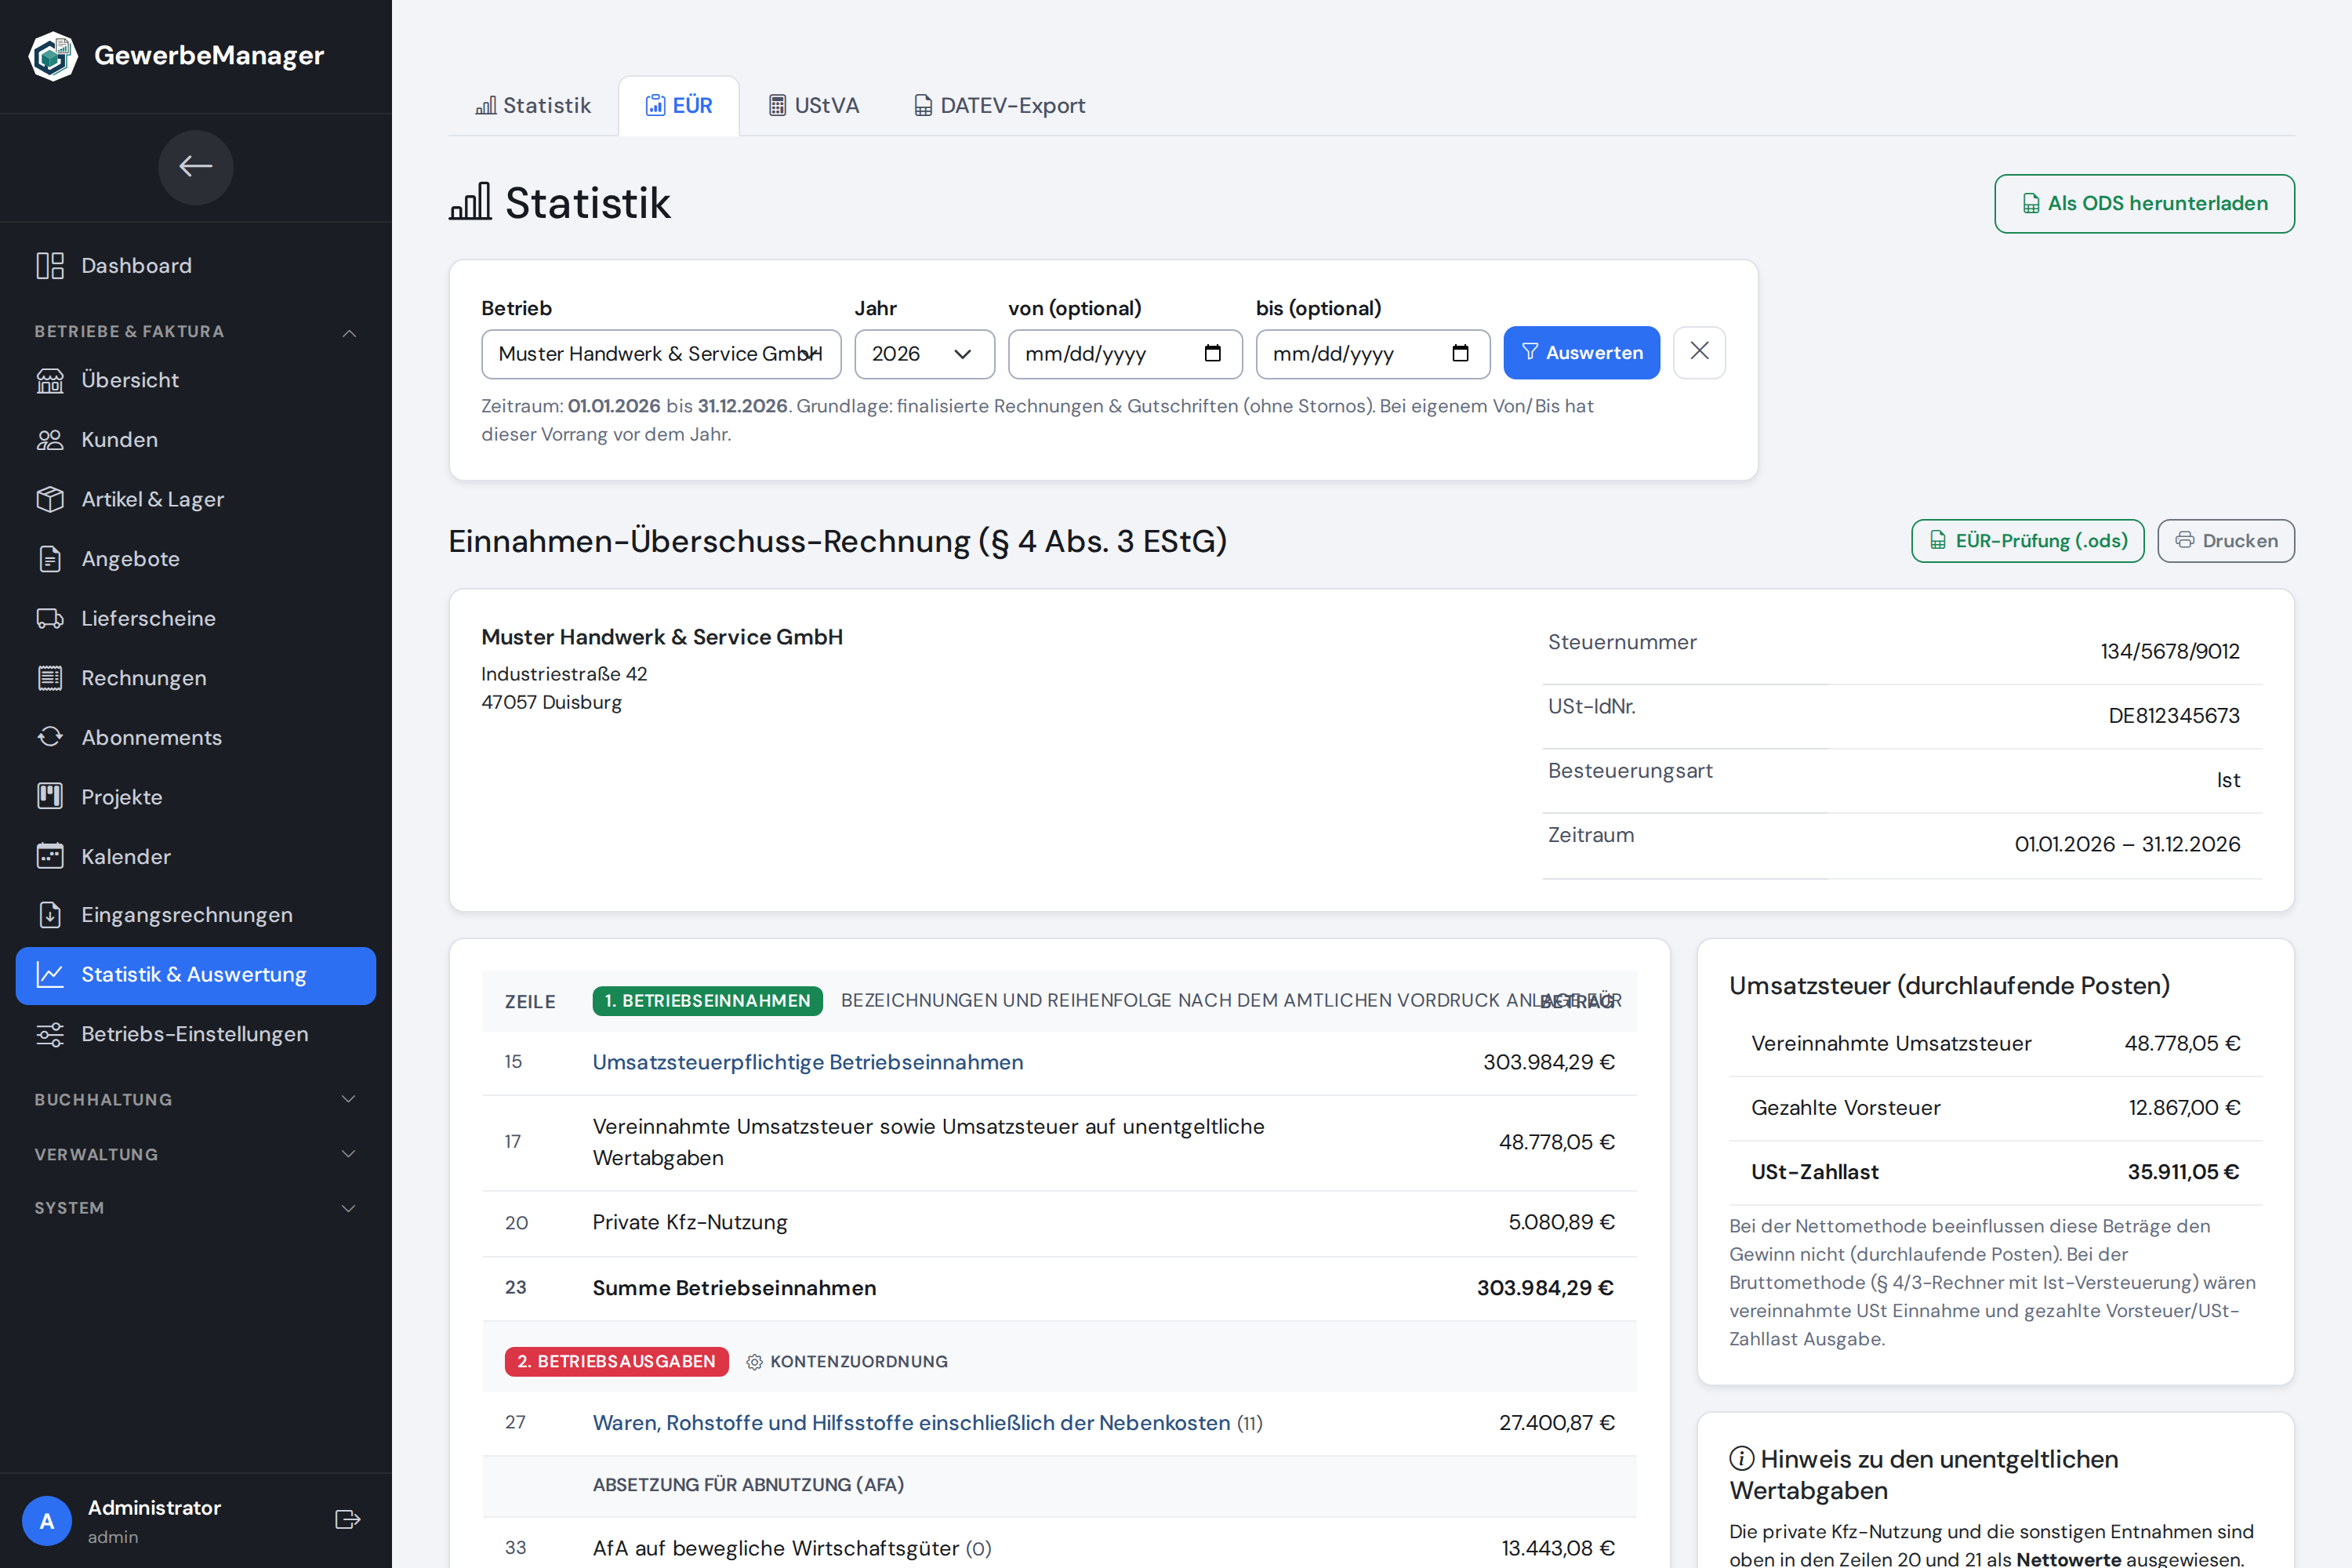2352x1568 pixels.
Task: Click the info icon beside Hinweis heading
Action: pos(1742,1459)
